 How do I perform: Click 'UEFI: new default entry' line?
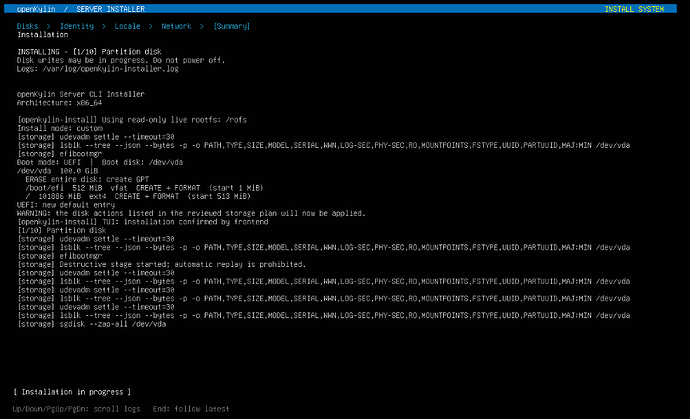click(x=66, y=205)
